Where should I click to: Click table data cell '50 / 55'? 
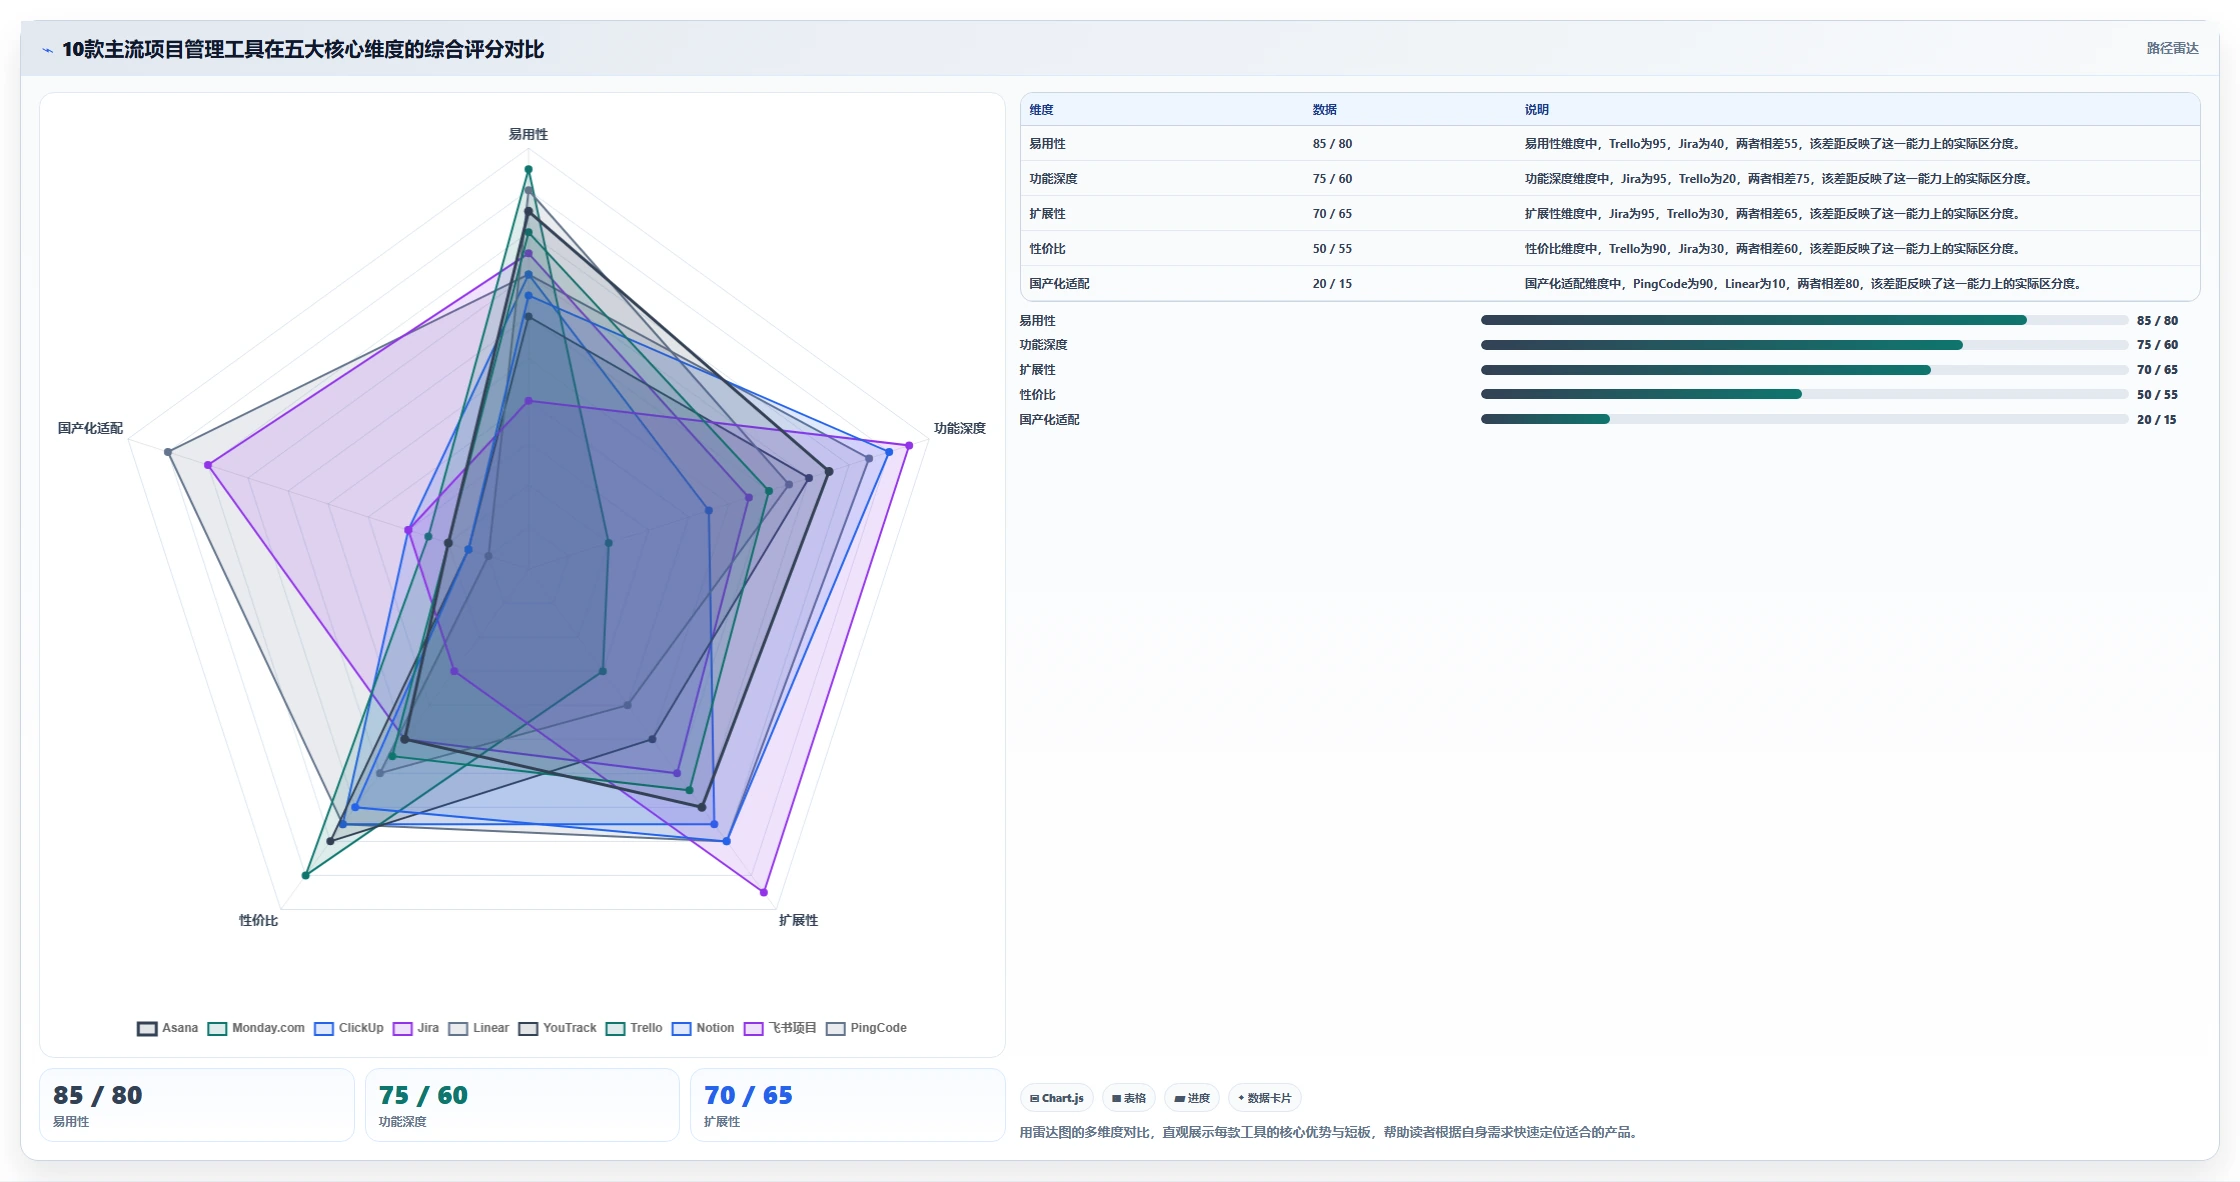pos(1332,249)
